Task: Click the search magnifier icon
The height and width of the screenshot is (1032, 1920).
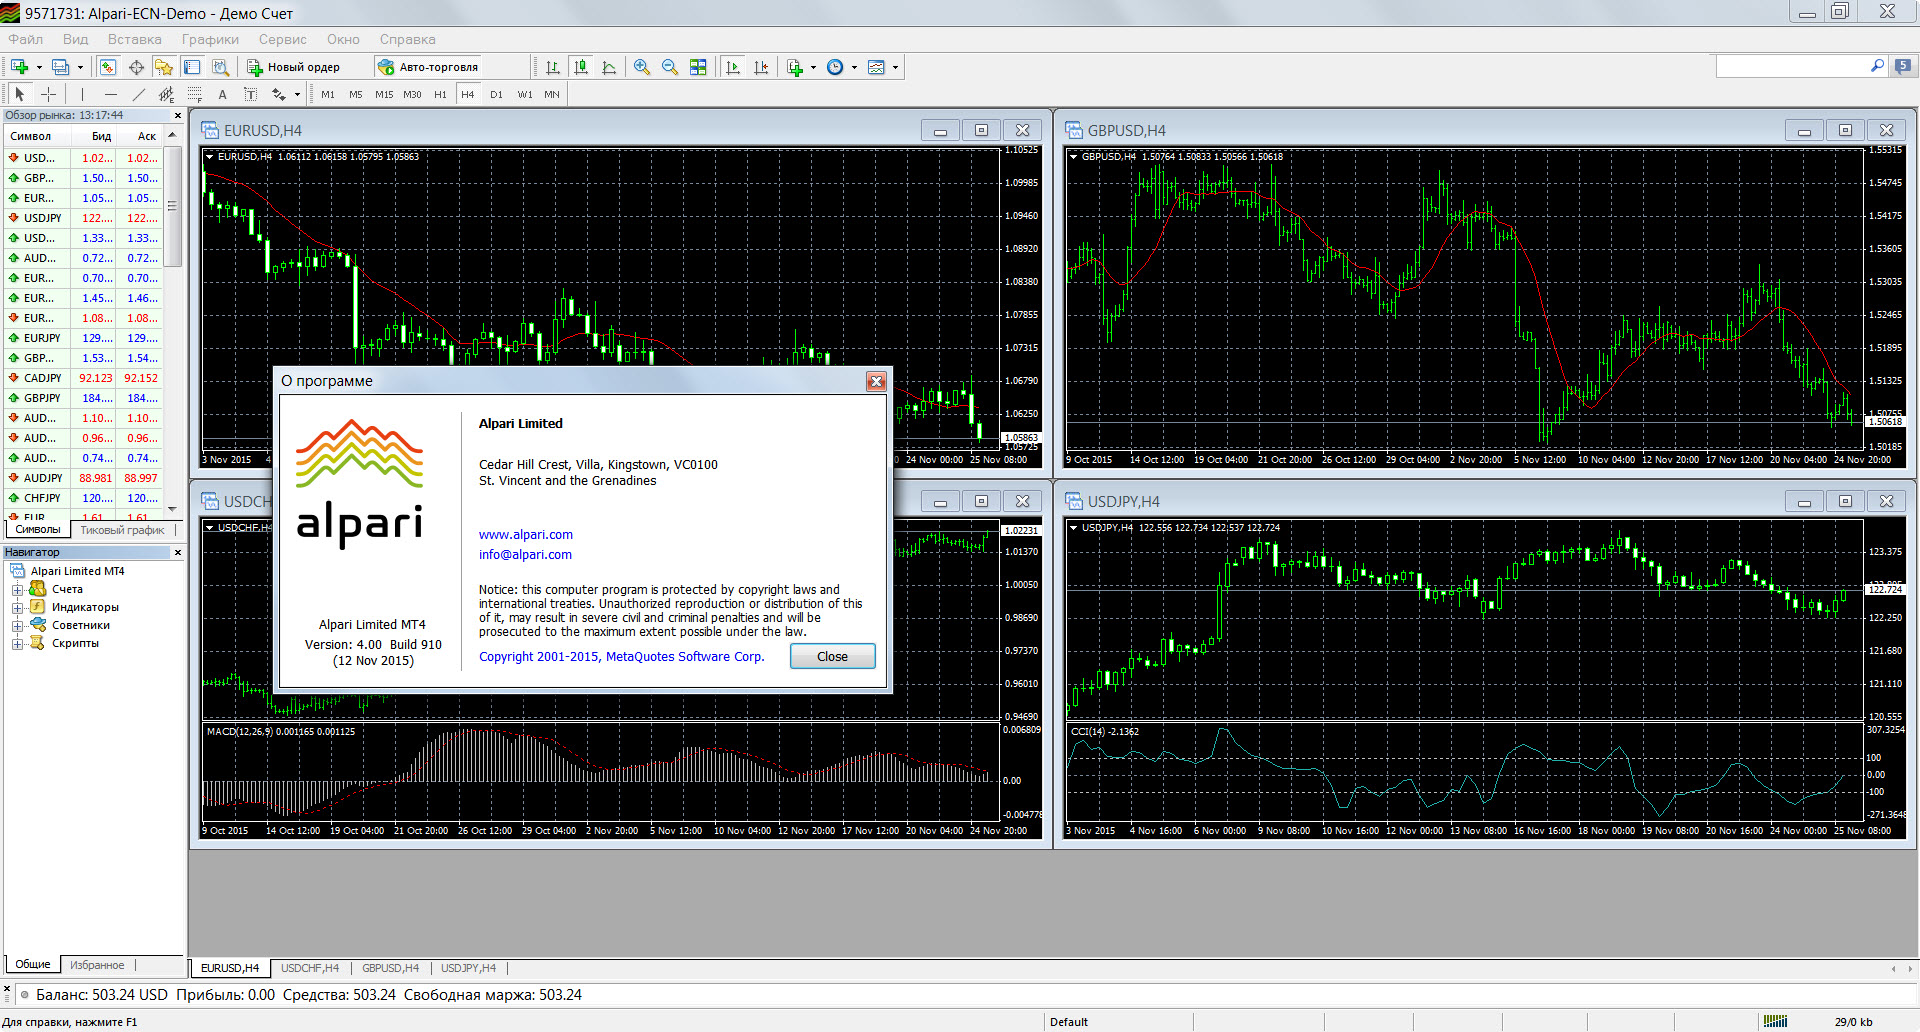Action: click(1877, 66)
